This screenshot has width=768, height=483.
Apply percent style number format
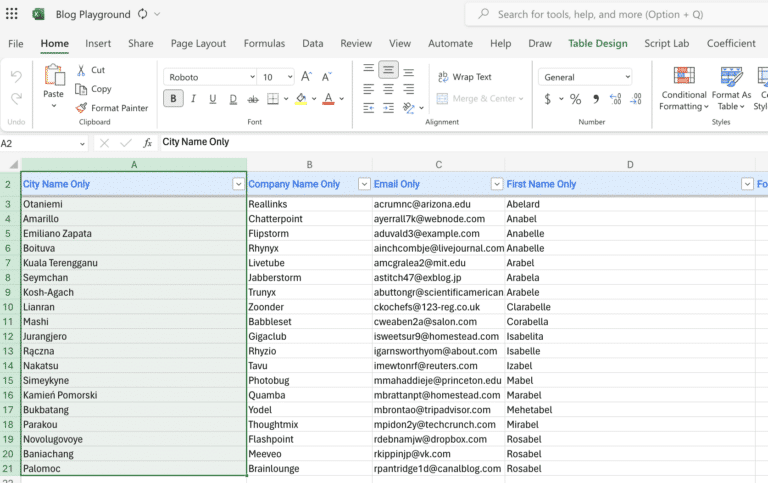(x=575, y=99)
